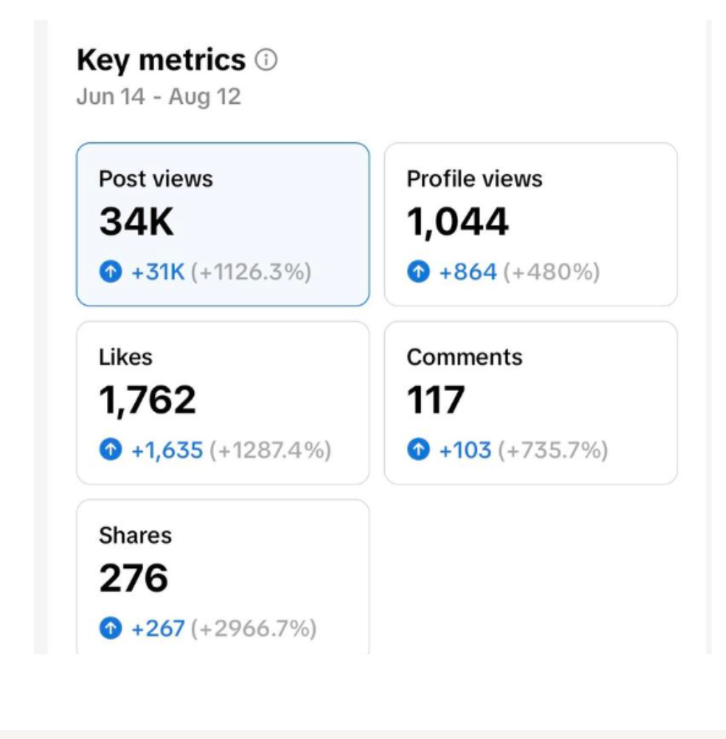Open the Likes metric card
Screen dimensions: 726x739
coord(223,403)
